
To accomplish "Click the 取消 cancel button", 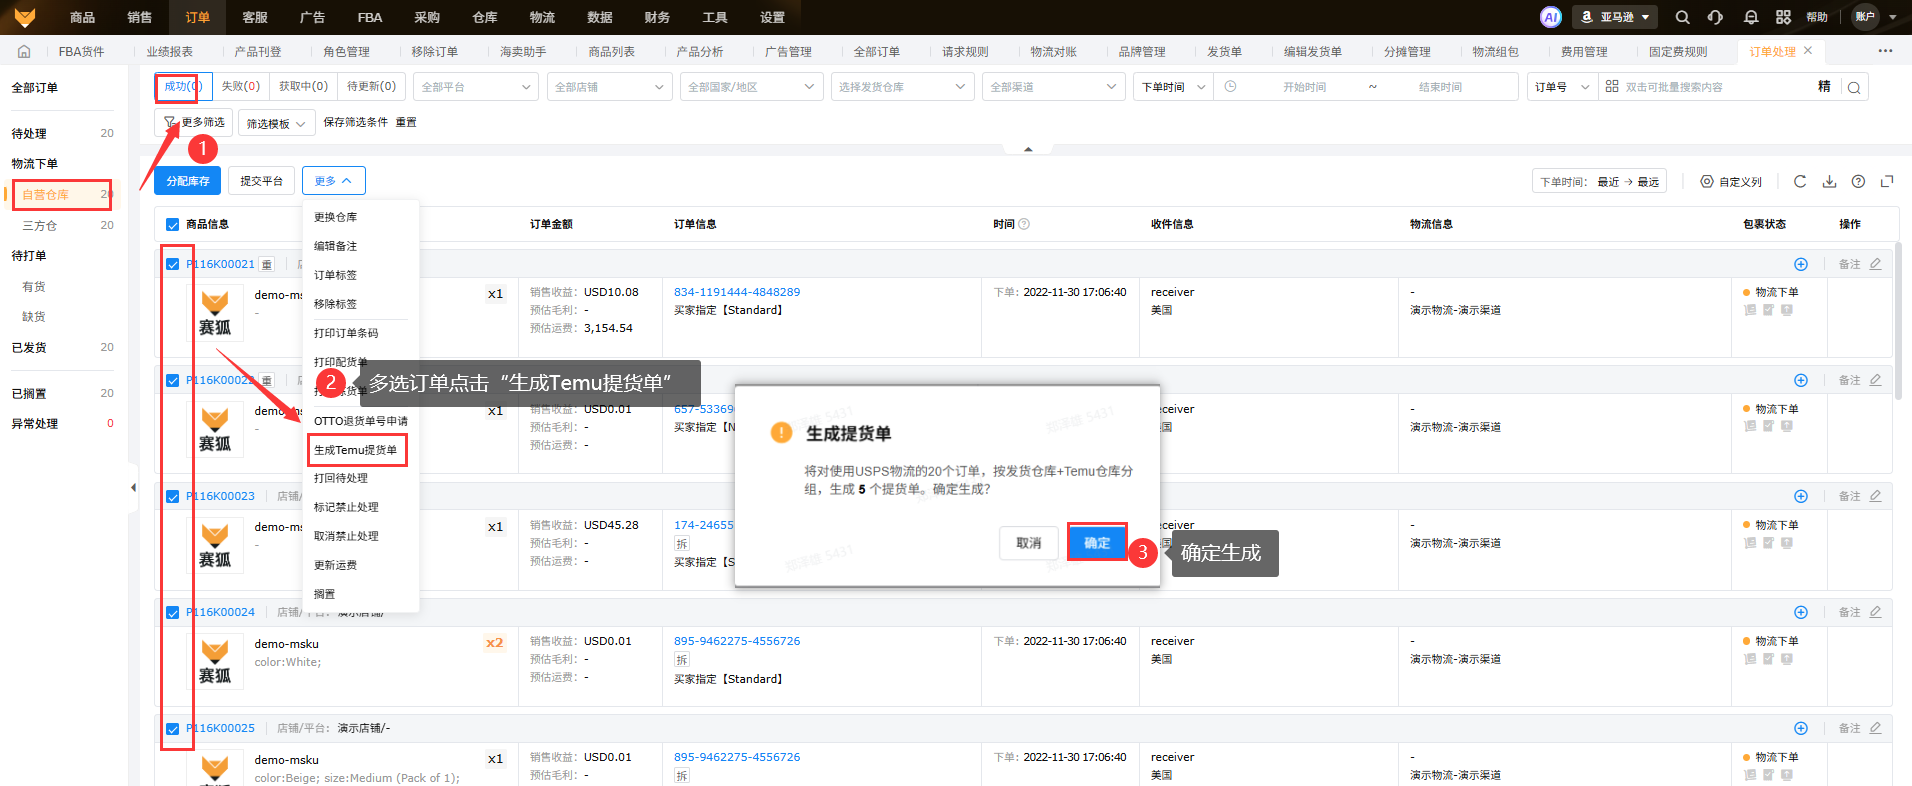I will pos(1028,543).
